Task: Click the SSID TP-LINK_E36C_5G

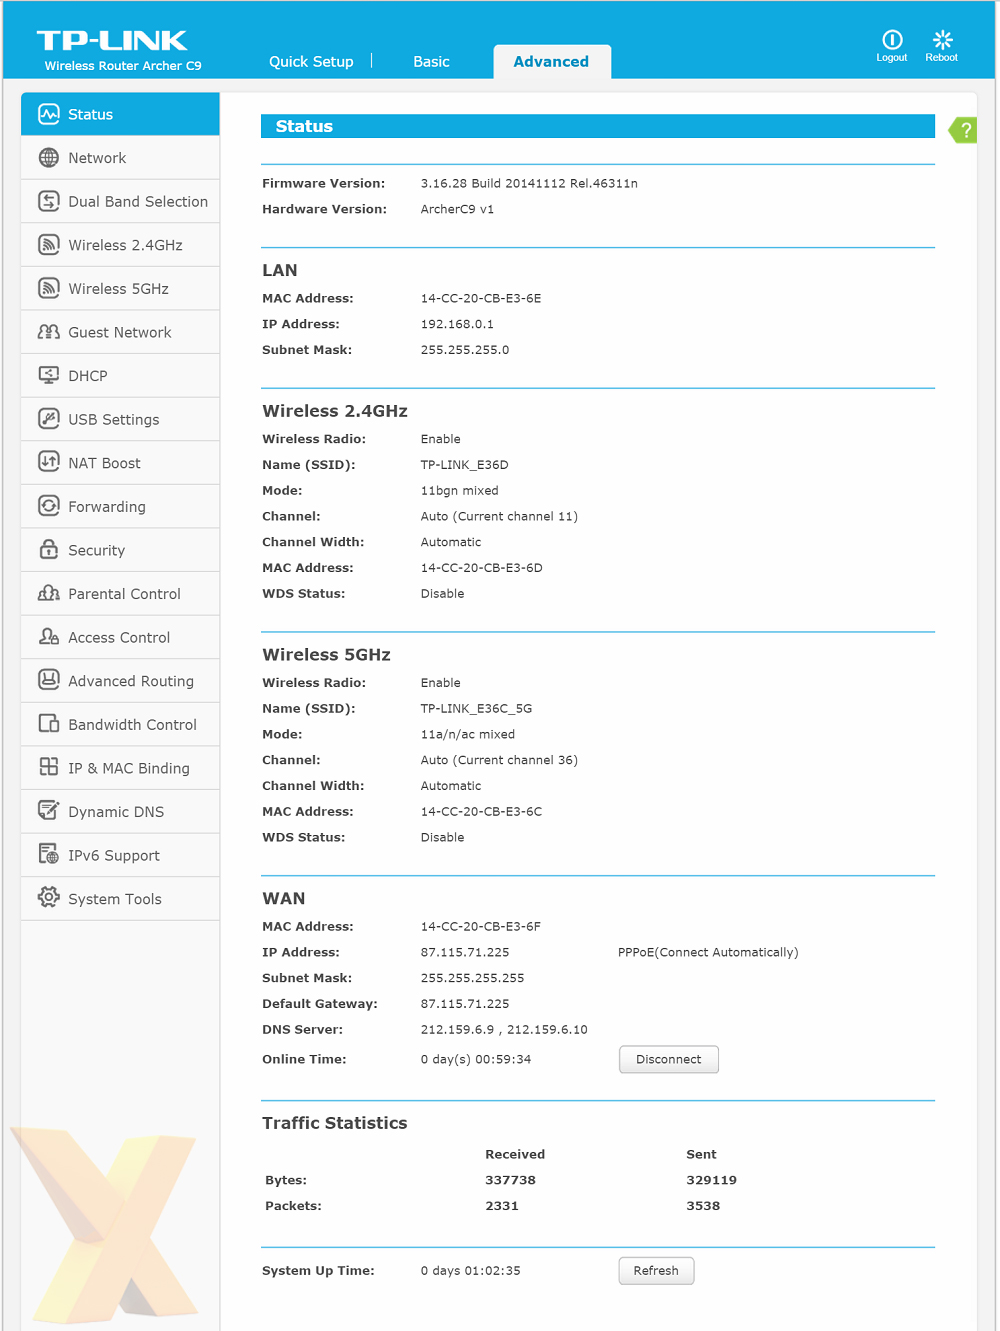Action: click(x=476, y=708)
